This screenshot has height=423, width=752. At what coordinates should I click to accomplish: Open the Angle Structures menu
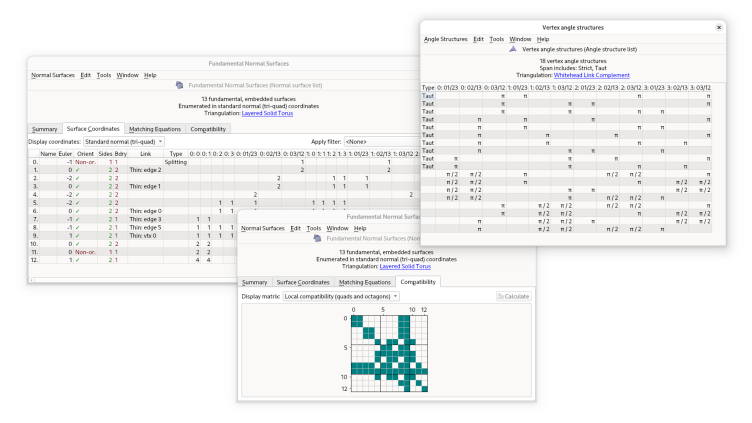coord(445,39)
